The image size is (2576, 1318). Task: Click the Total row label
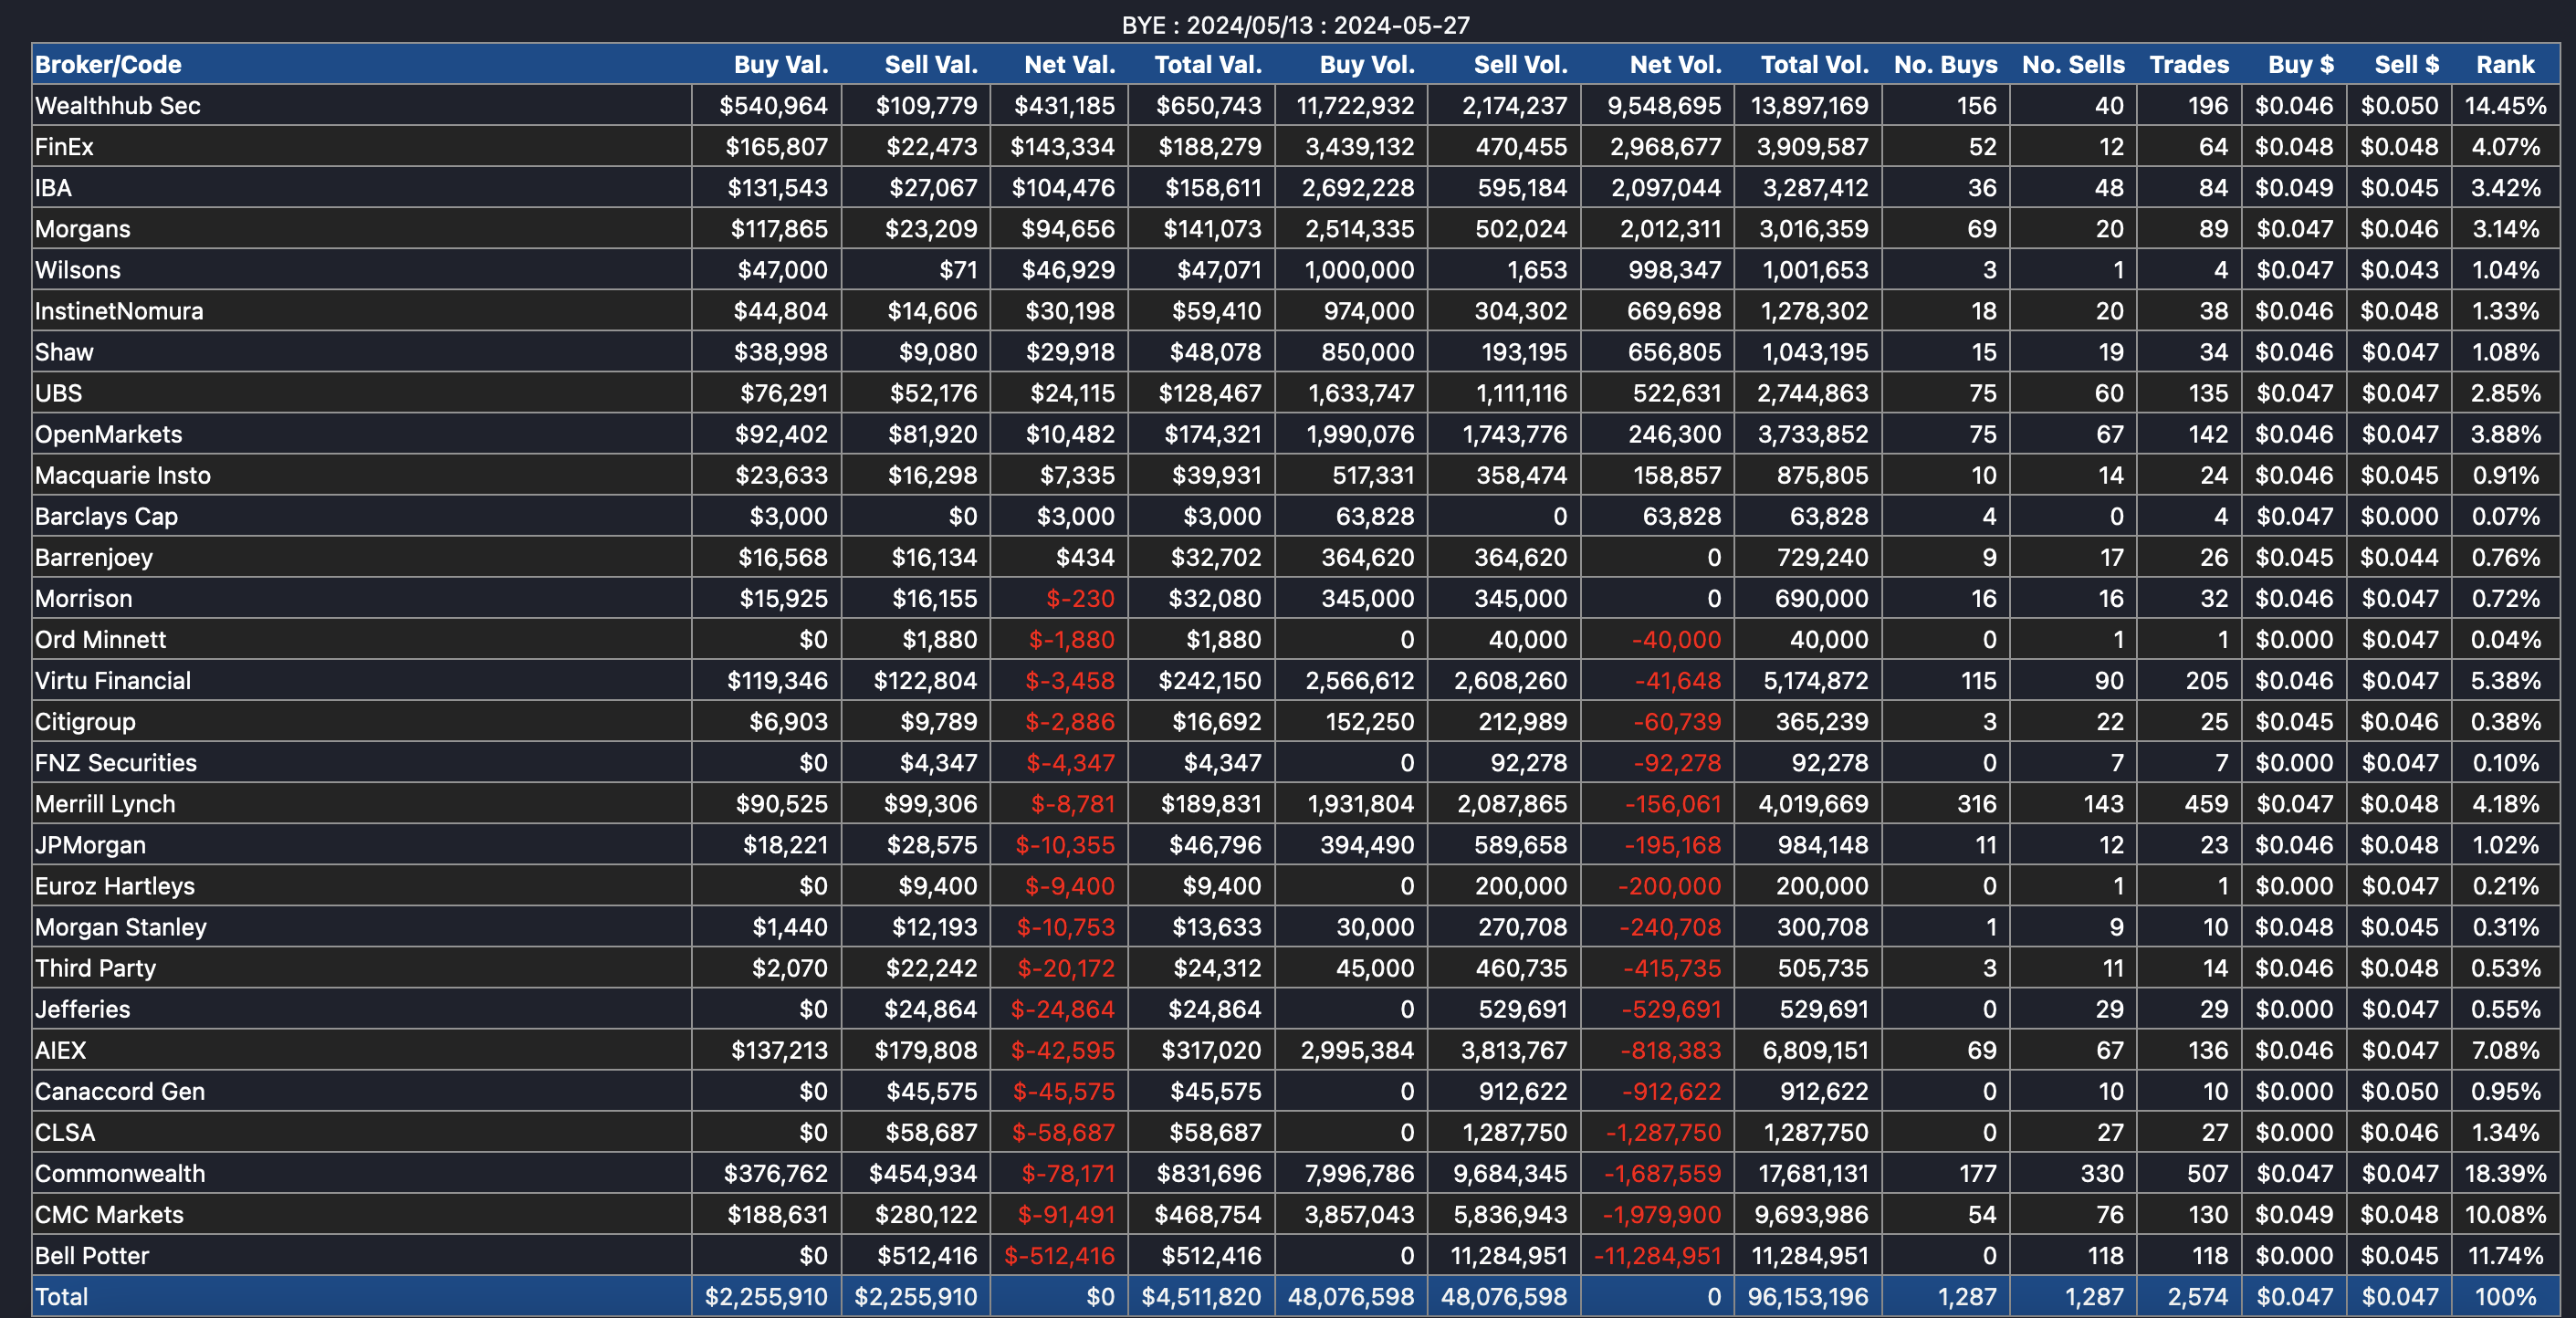click(61, 1295)
